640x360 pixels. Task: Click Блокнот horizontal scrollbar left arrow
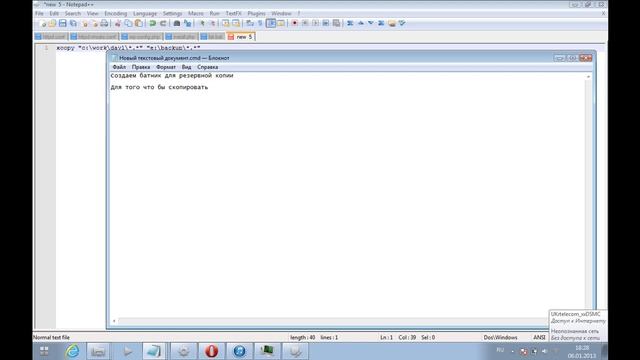click(x=114, y=321)
